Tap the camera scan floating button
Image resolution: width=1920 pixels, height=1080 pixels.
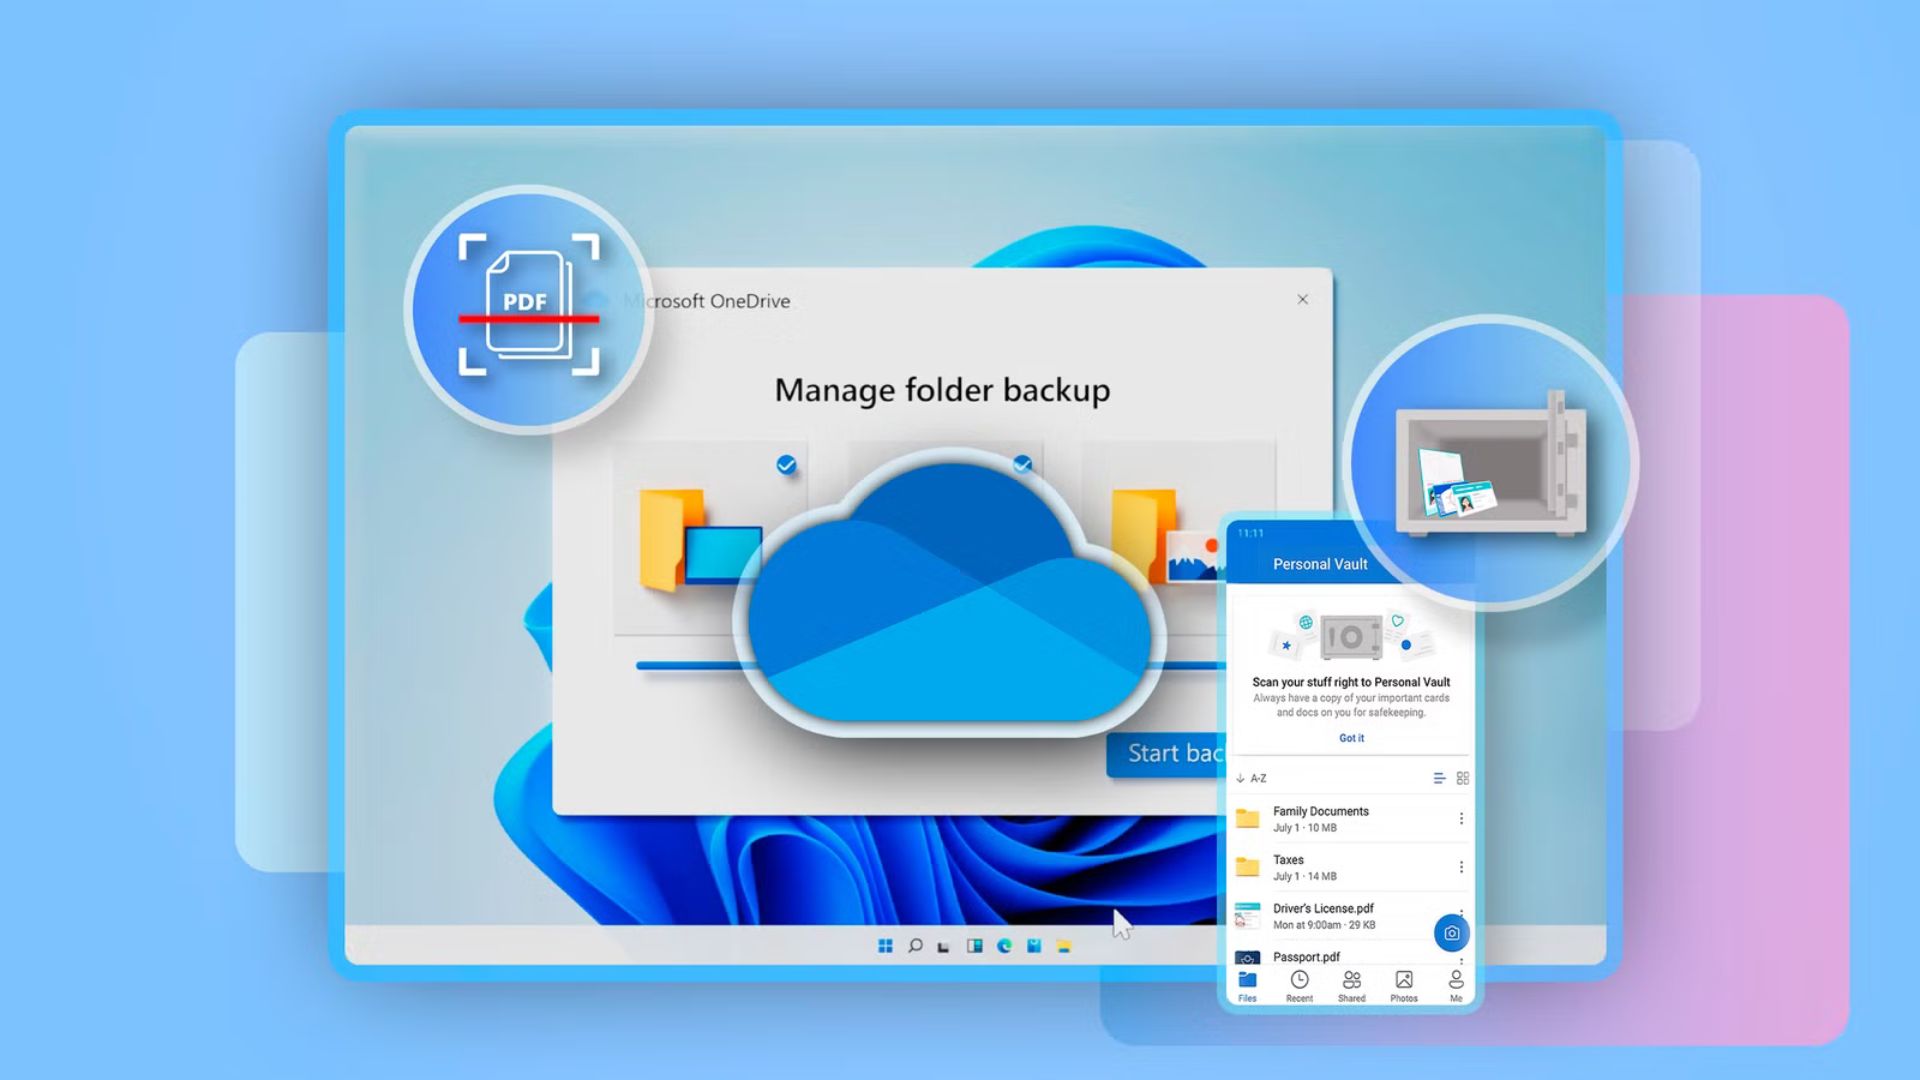click(1451, 933)
